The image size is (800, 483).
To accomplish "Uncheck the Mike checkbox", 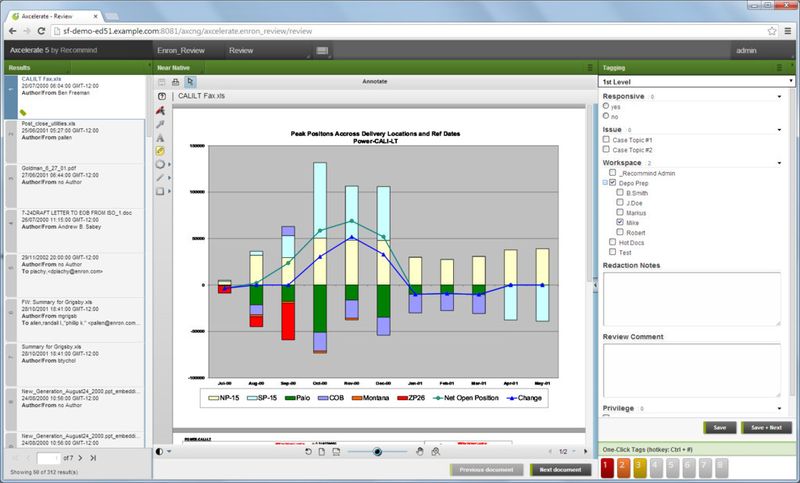I will point(620,222).
